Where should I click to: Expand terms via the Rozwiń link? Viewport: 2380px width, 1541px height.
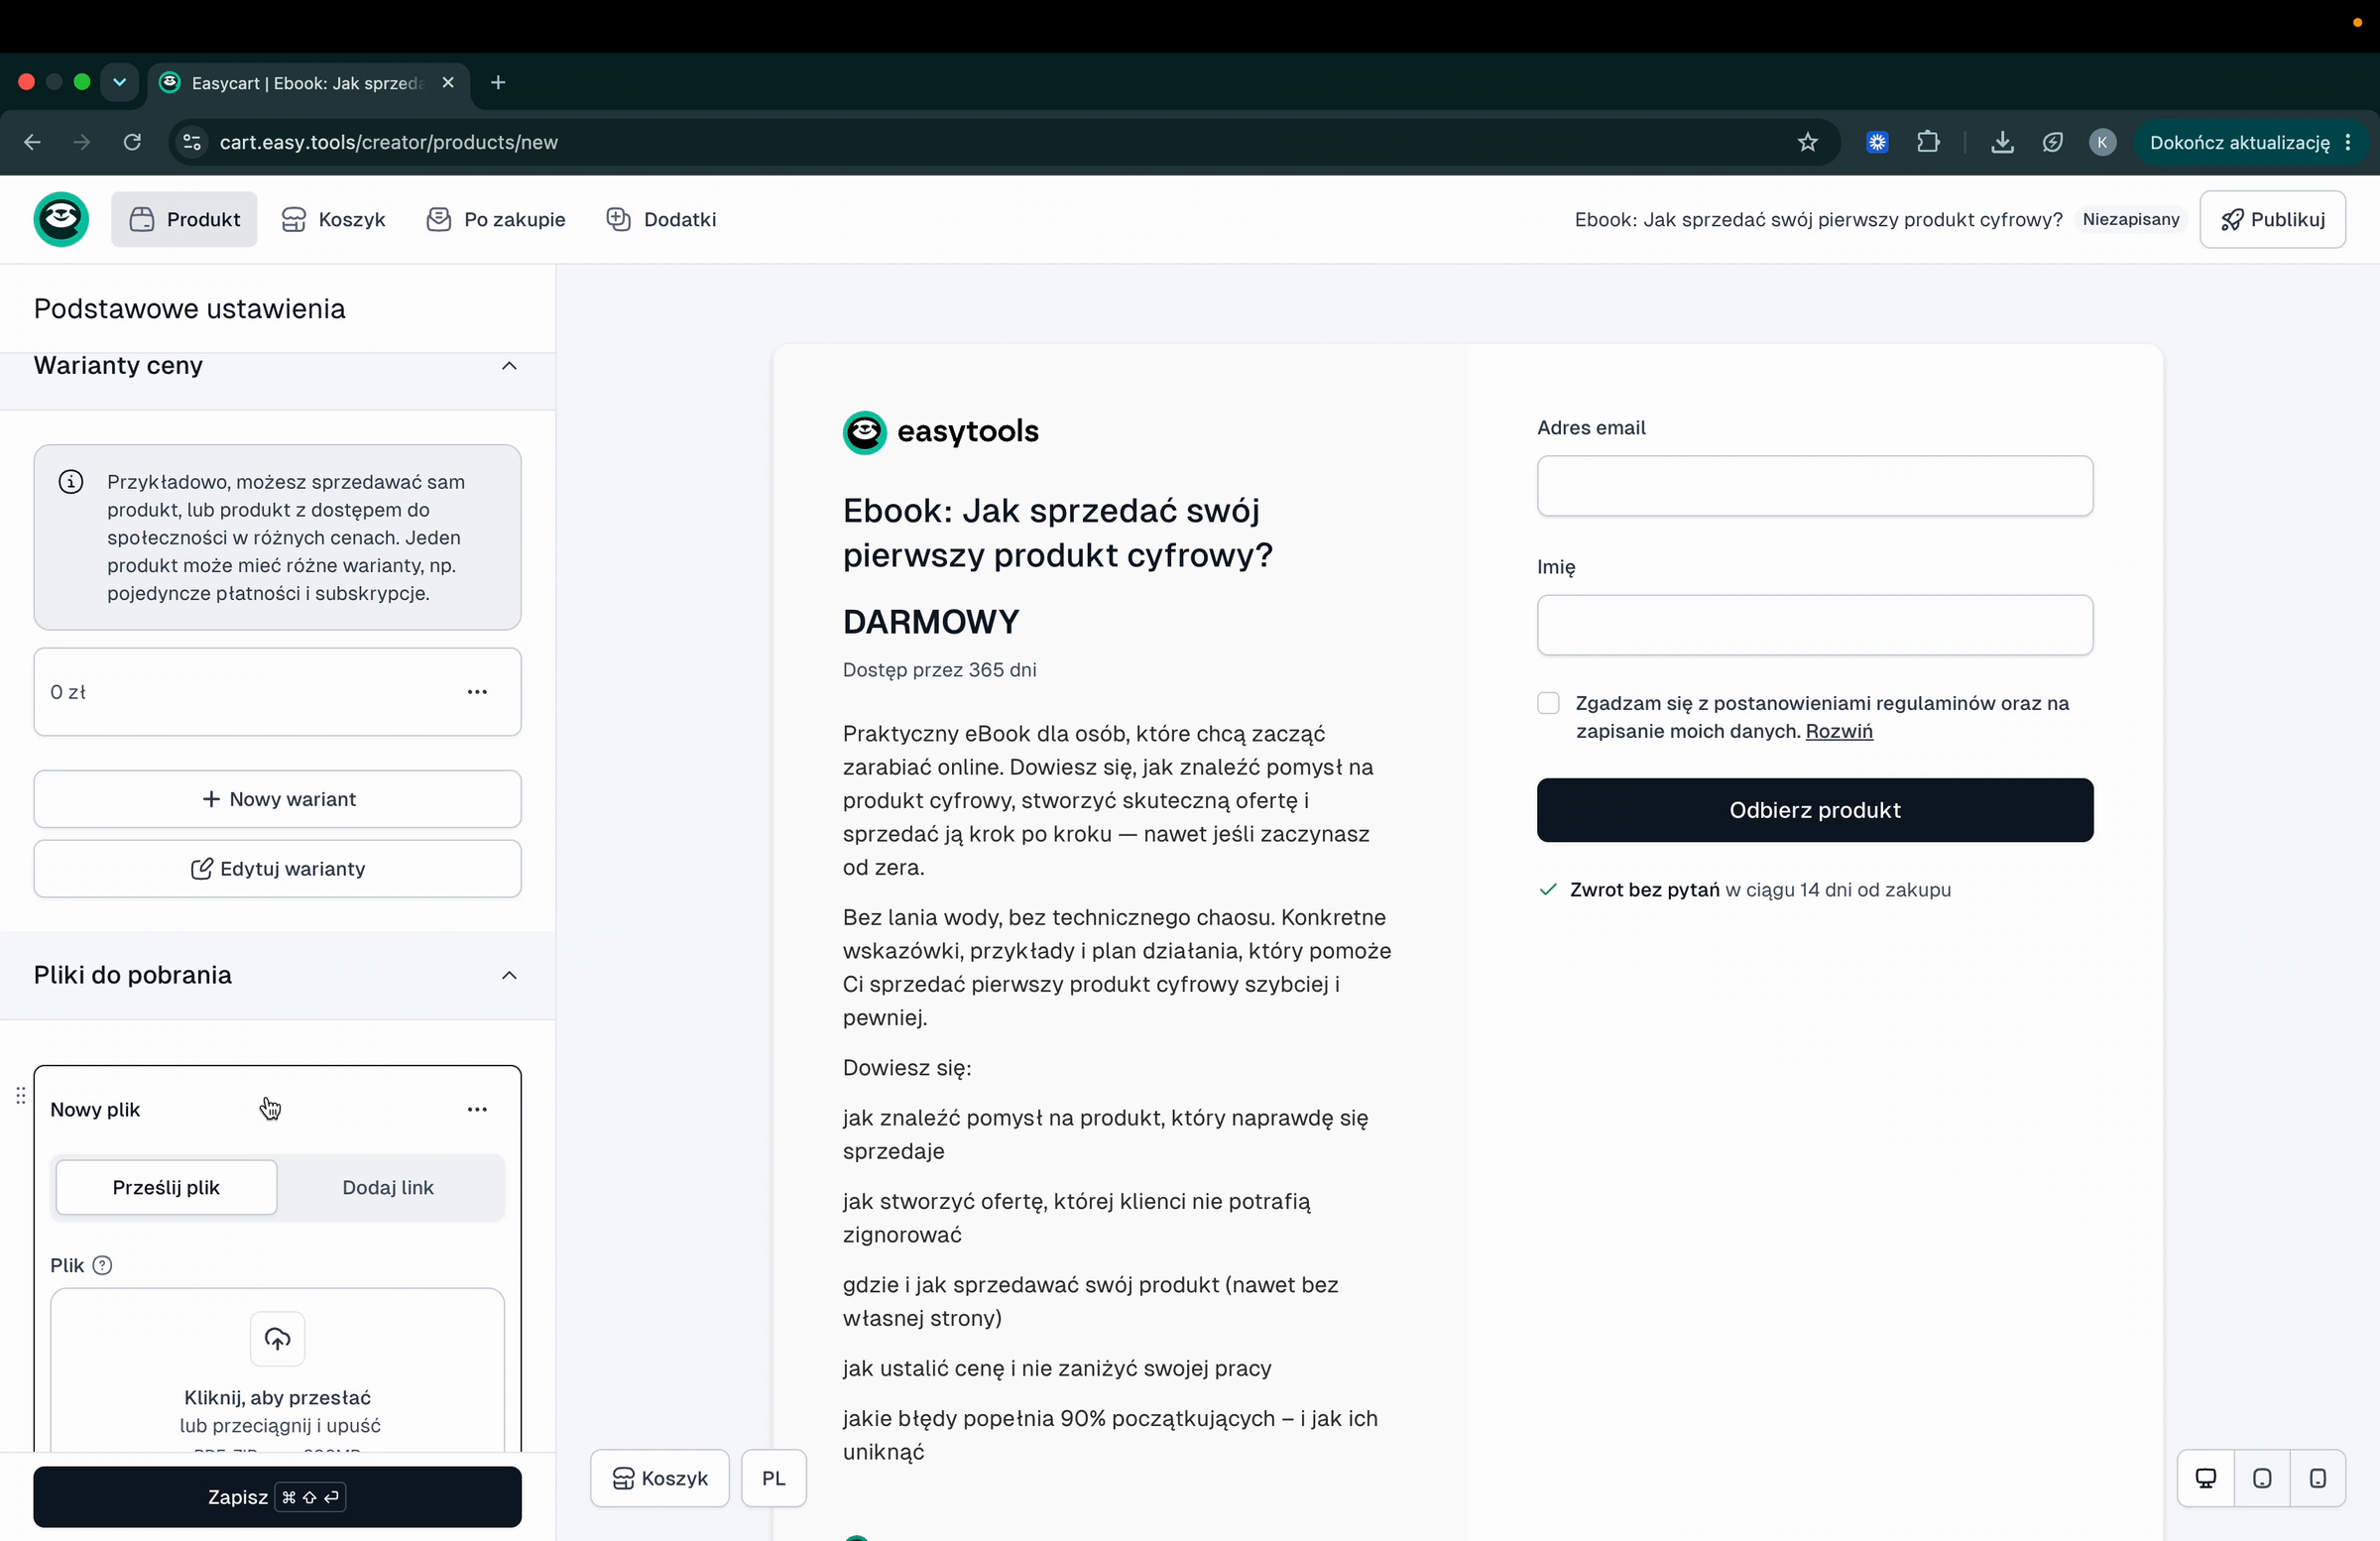tap(1838, 731)
